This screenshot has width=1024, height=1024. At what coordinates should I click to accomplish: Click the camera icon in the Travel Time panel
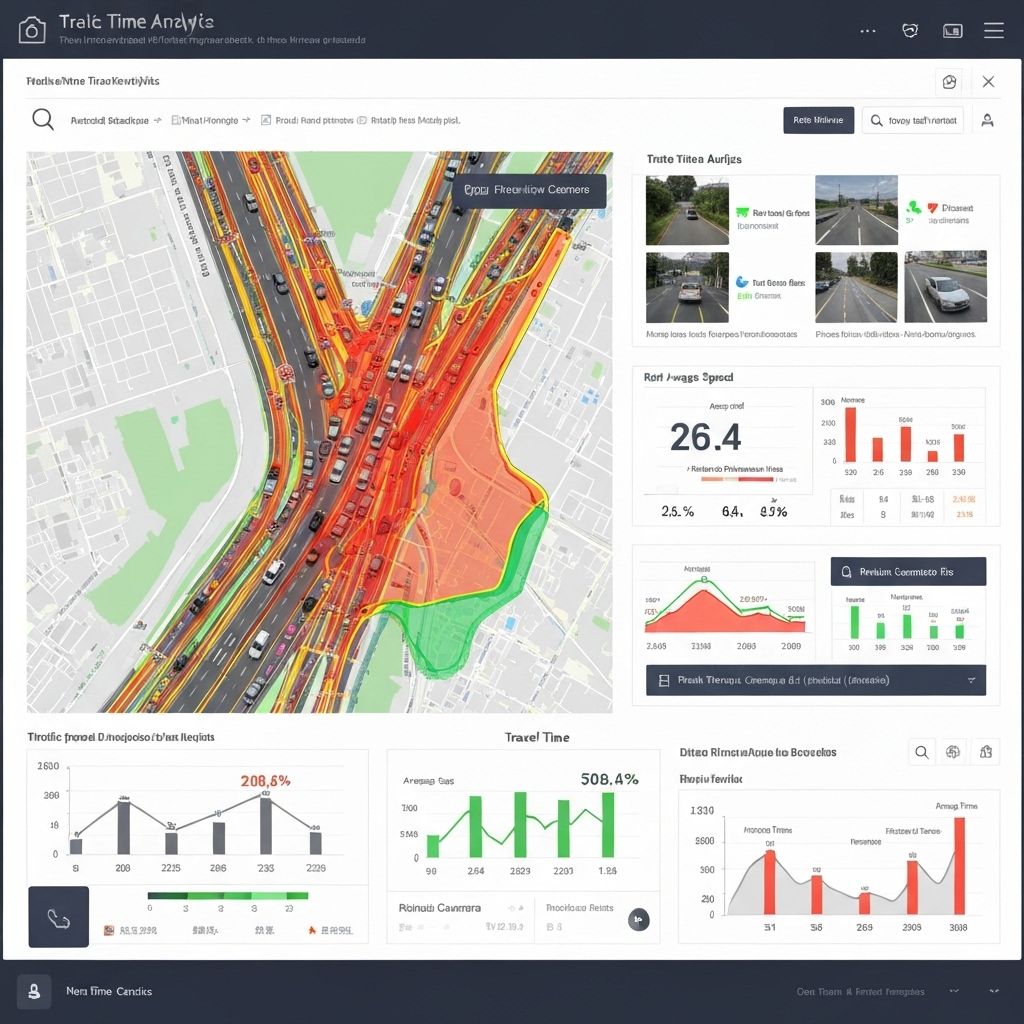click(639, 919)
